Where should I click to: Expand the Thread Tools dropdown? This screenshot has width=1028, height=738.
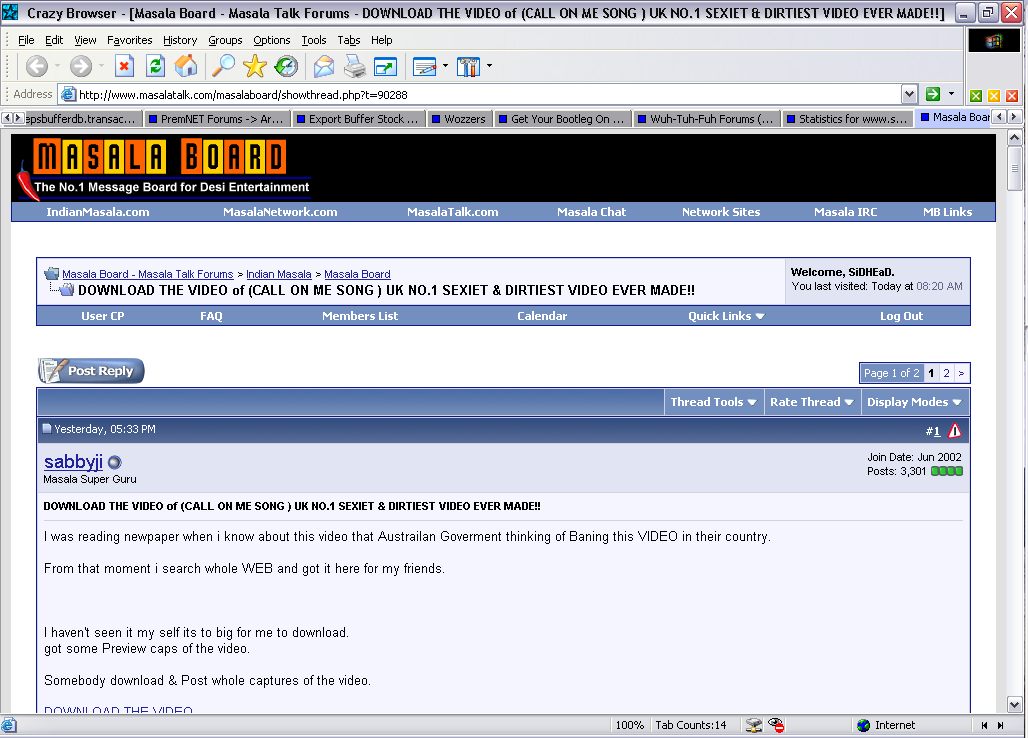[713, 402]
